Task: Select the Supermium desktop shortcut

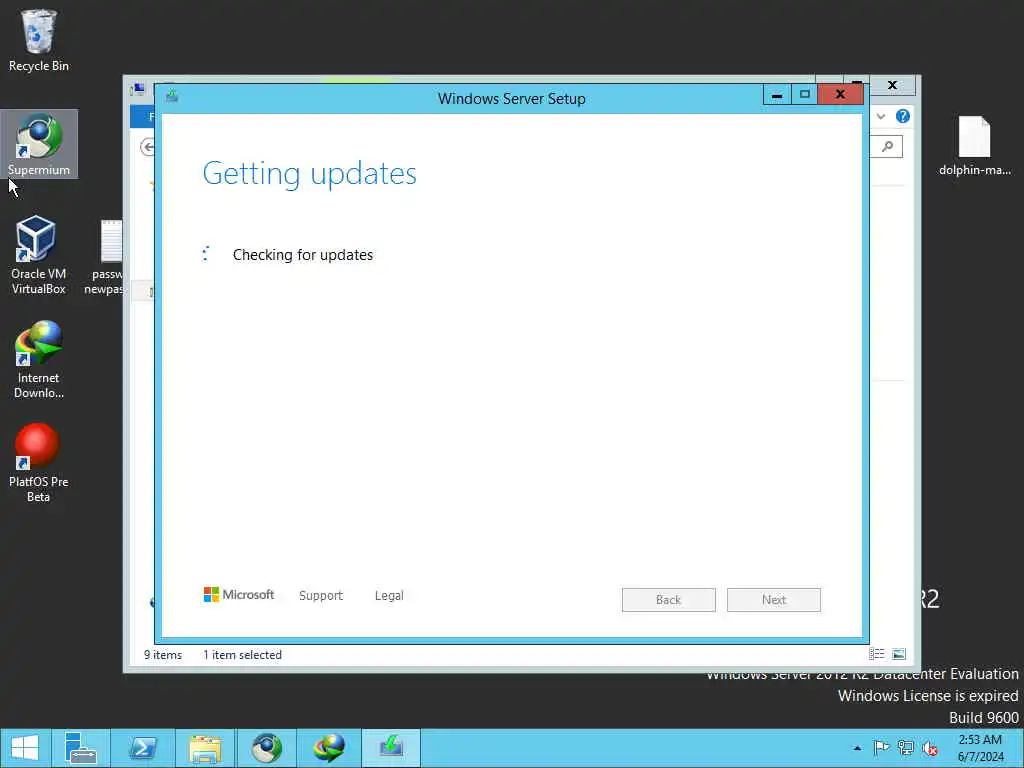Action: (x=39, y=144)
